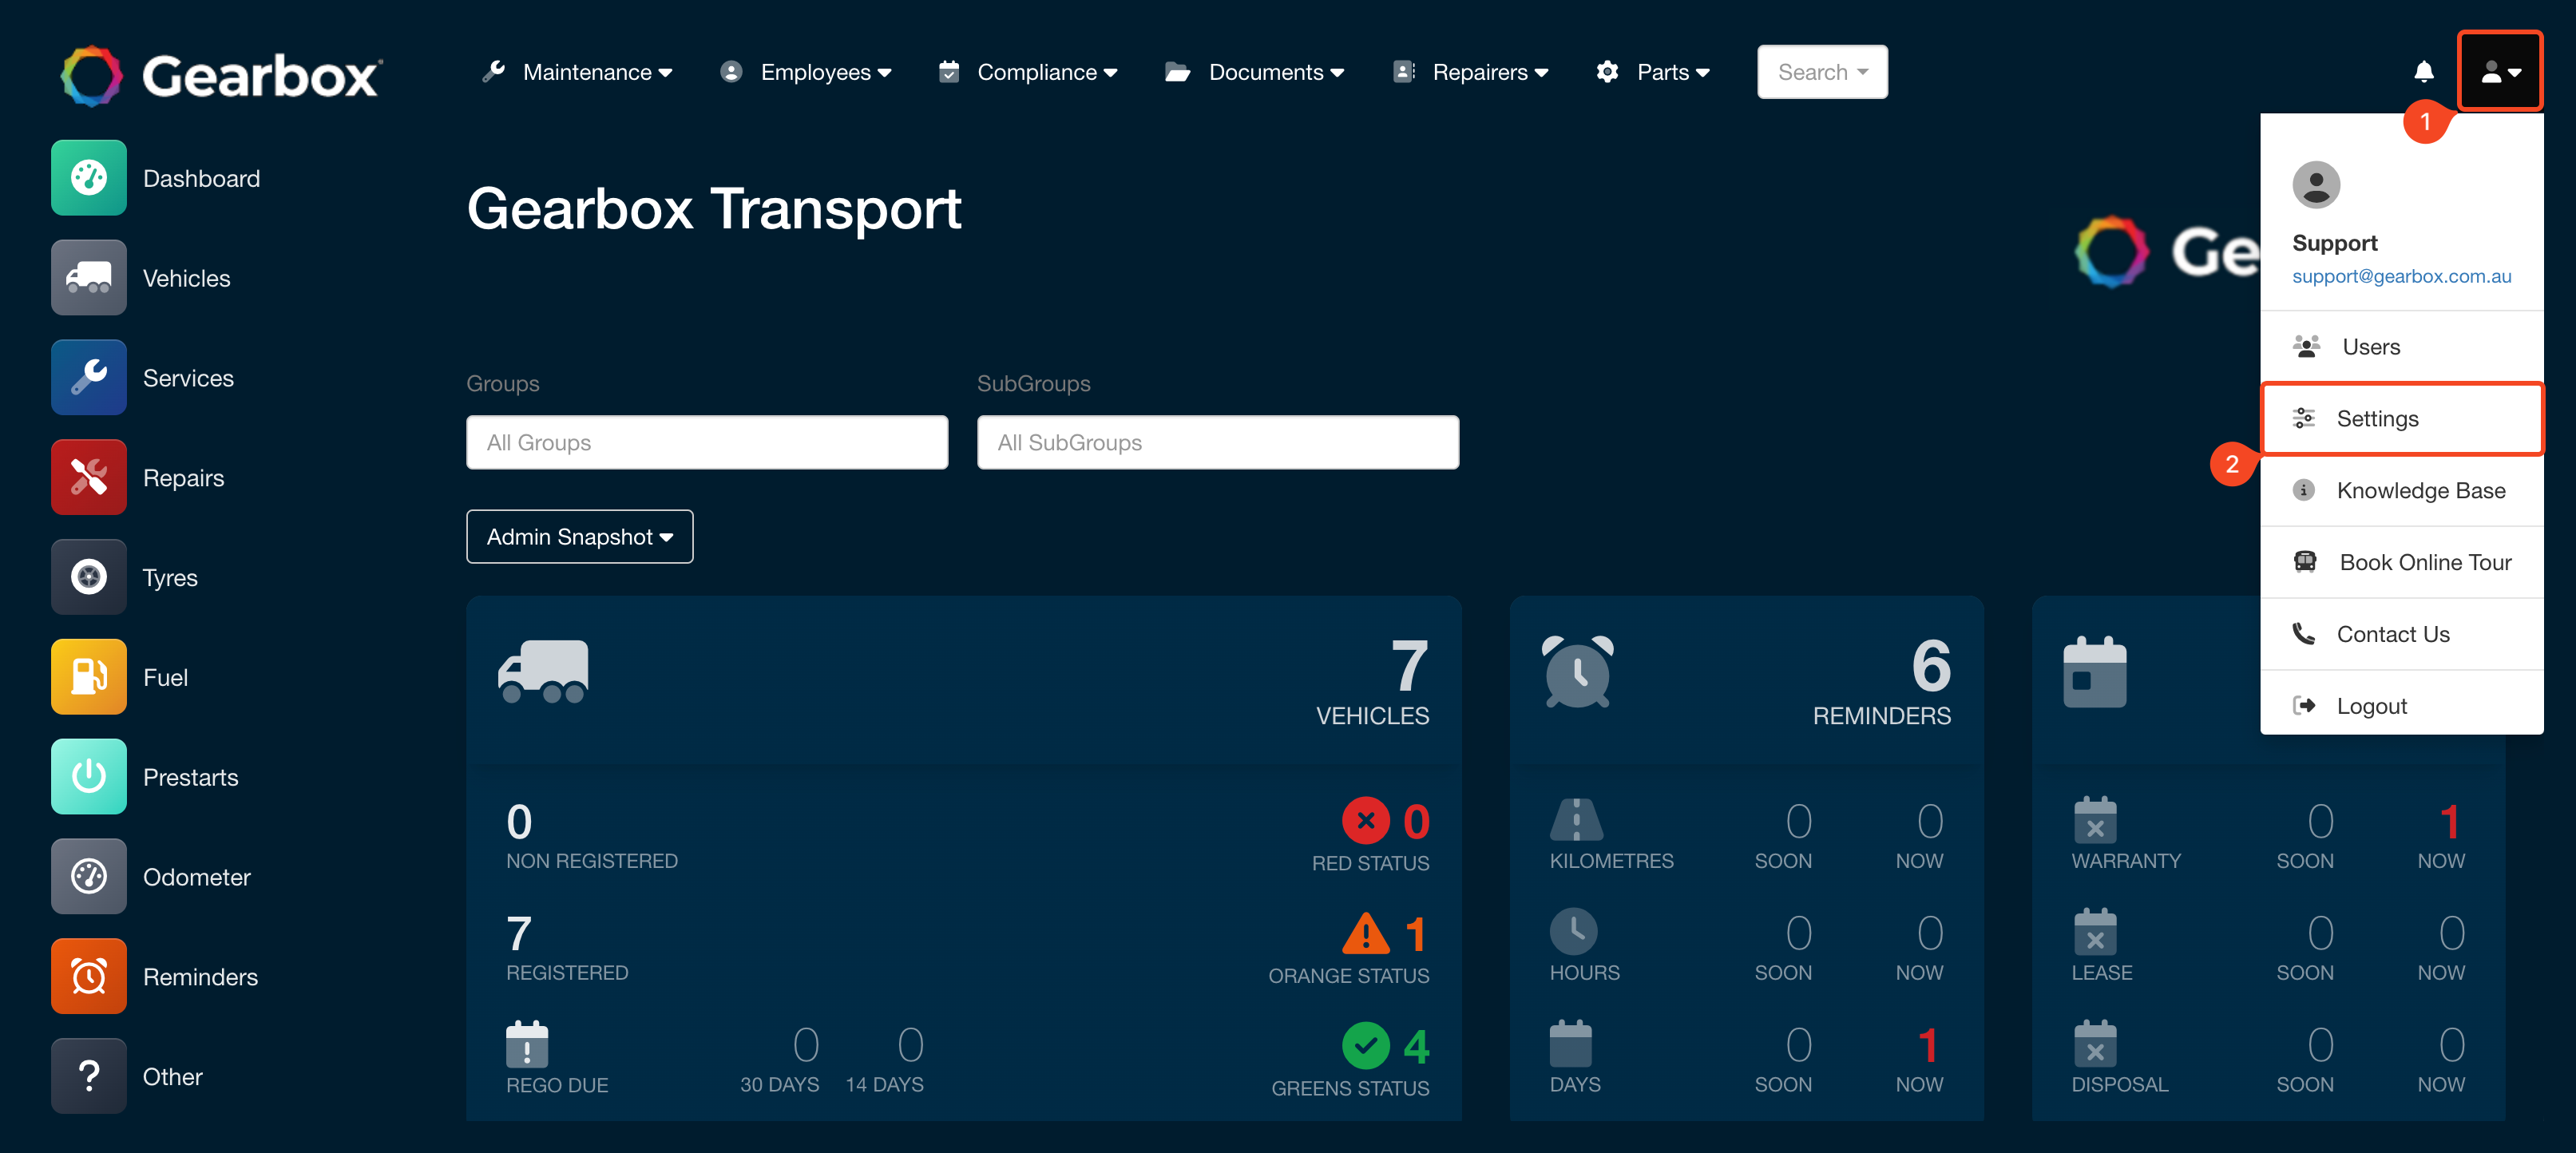The image size is (2576, 1153).
Task: Click the Warranty calendar icon
Action: tap(2094, 820)
